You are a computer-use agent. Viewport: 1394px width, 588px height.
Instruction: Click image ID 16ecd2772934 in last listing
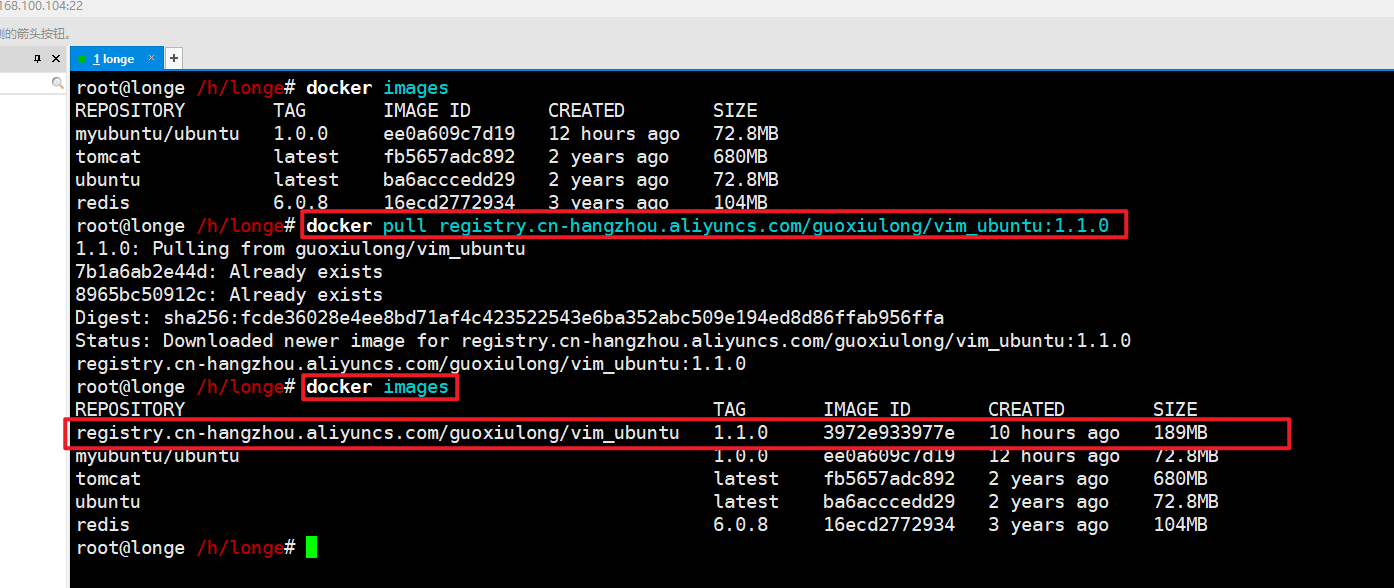click(x=889, y=525)
